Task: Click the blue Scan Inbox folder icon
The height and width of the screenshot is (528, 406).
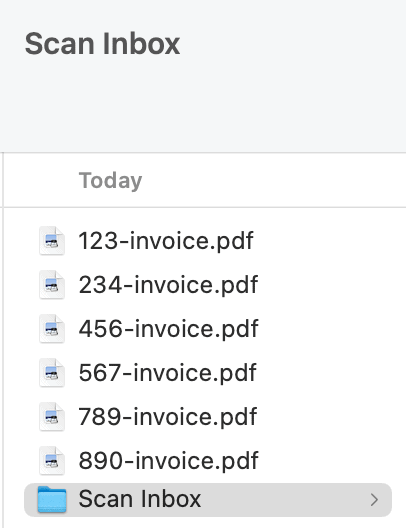Action: (x=52, y=499)
